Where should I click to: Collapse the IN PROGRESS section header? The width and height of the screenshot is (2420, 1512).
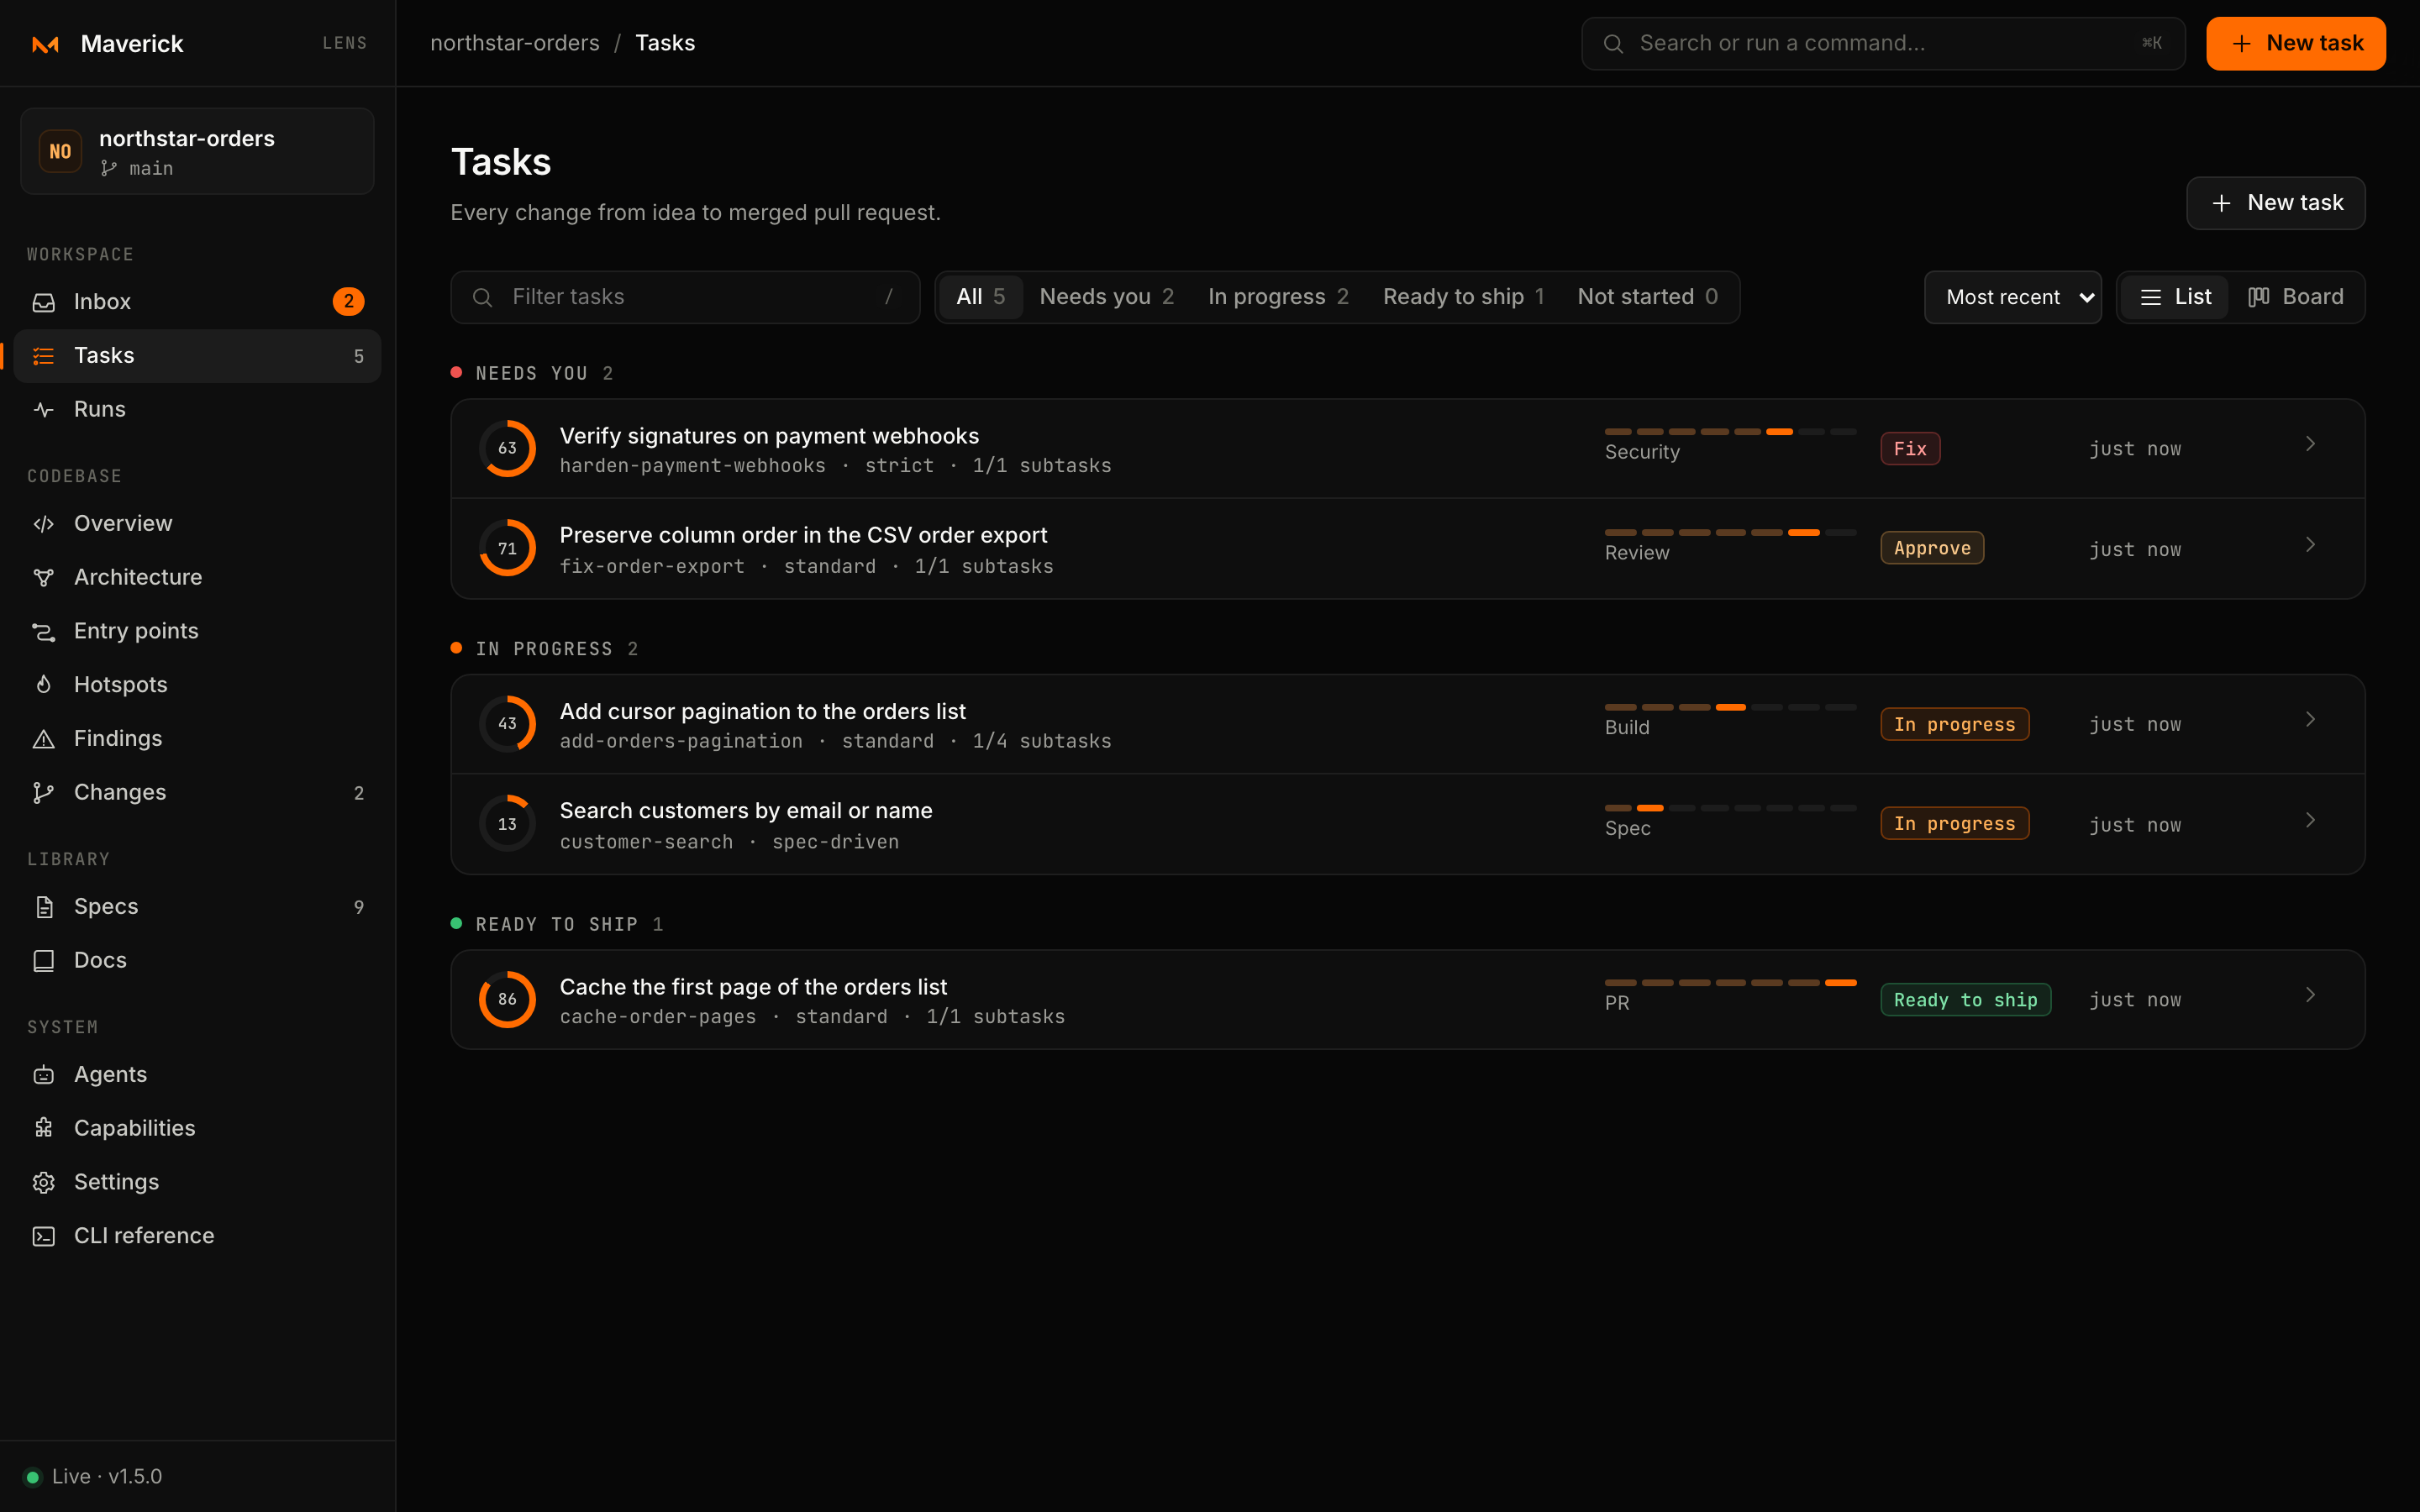pos(544,649)
